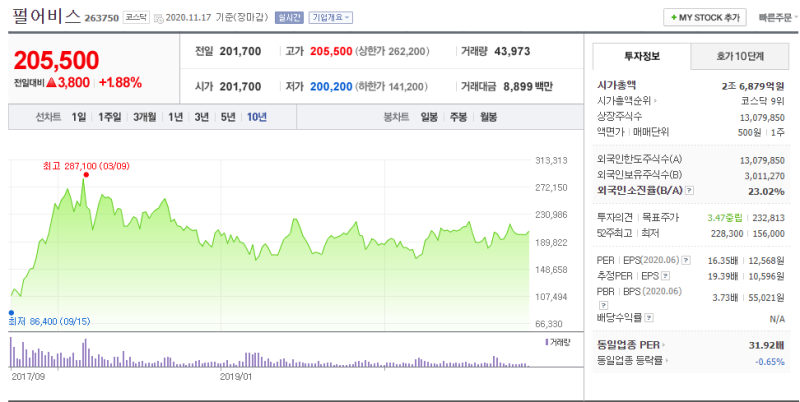The height and width of the screenshot is (402, 800).
Task: Click the 펄어비스 stock name heading
Action: pos(47,16)
